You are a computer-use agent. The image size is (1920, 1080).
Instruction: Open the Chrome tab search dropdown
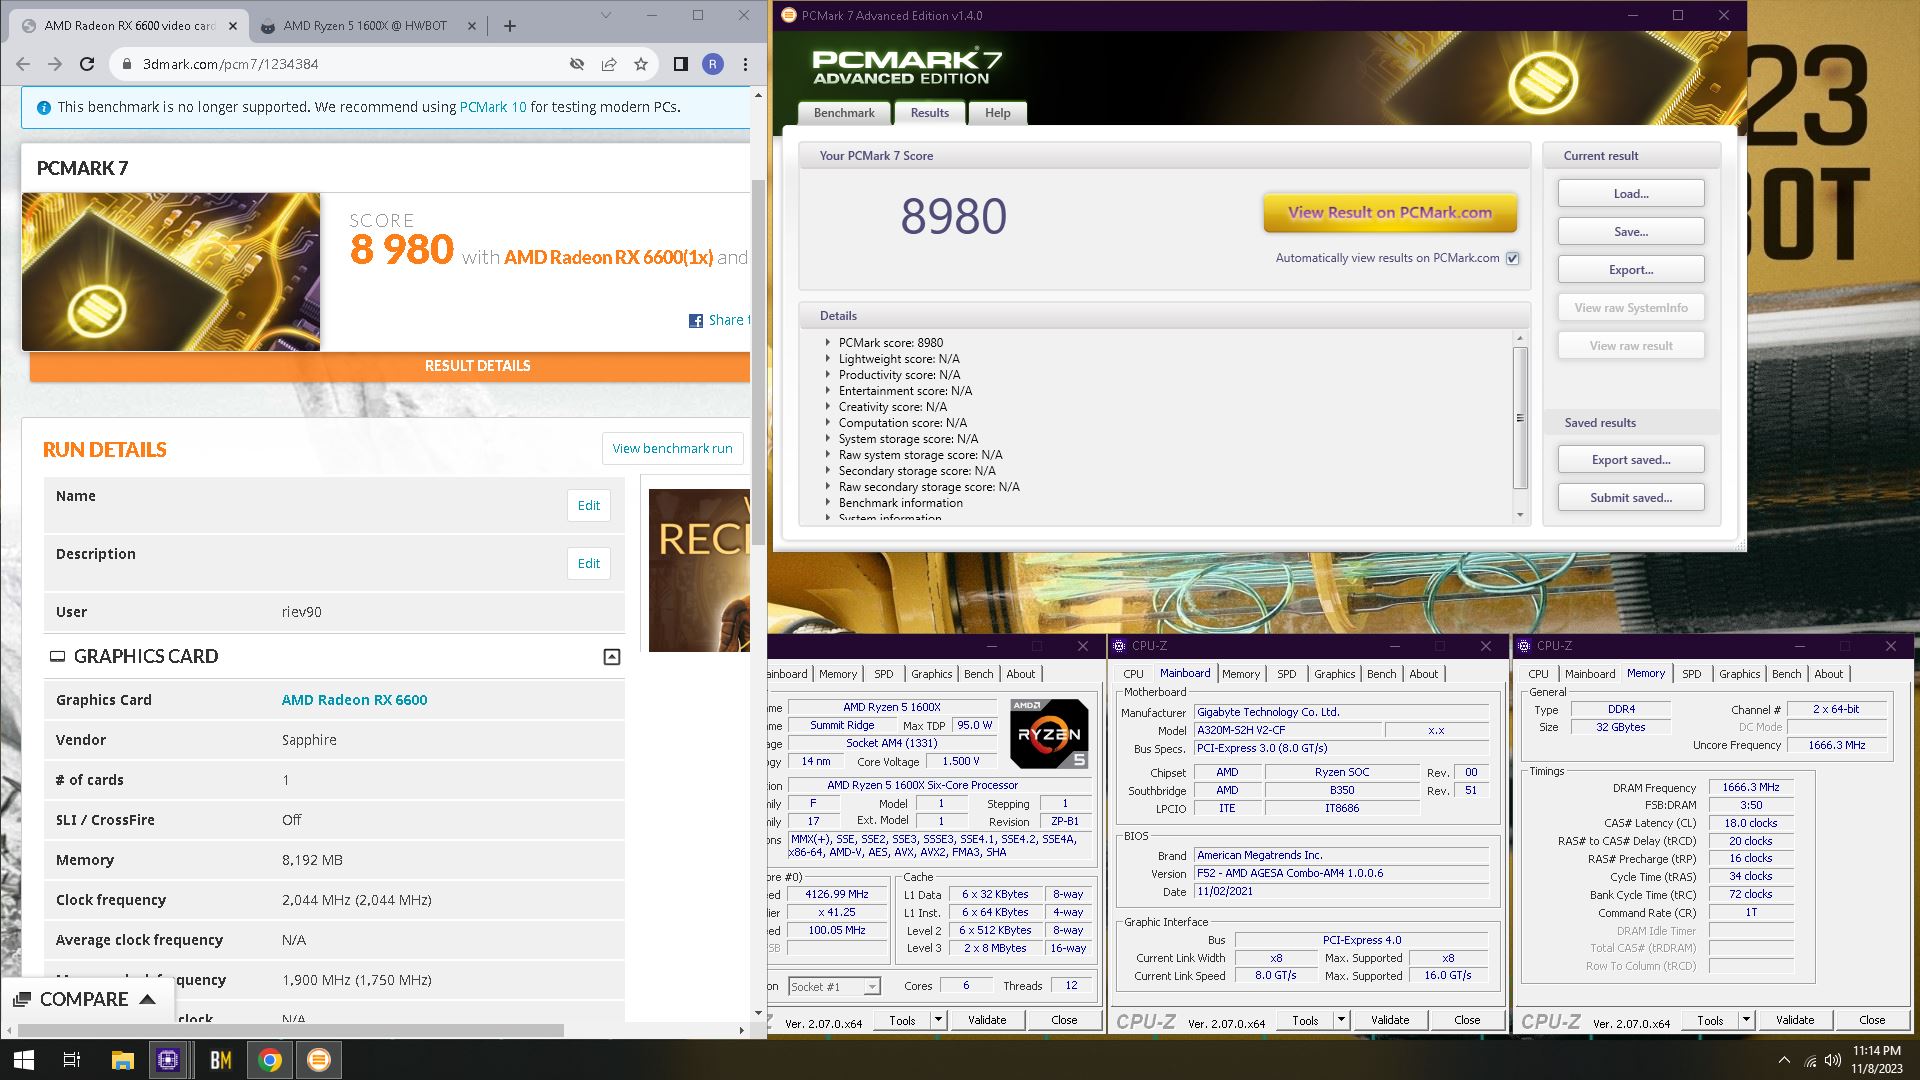(605, 15)
